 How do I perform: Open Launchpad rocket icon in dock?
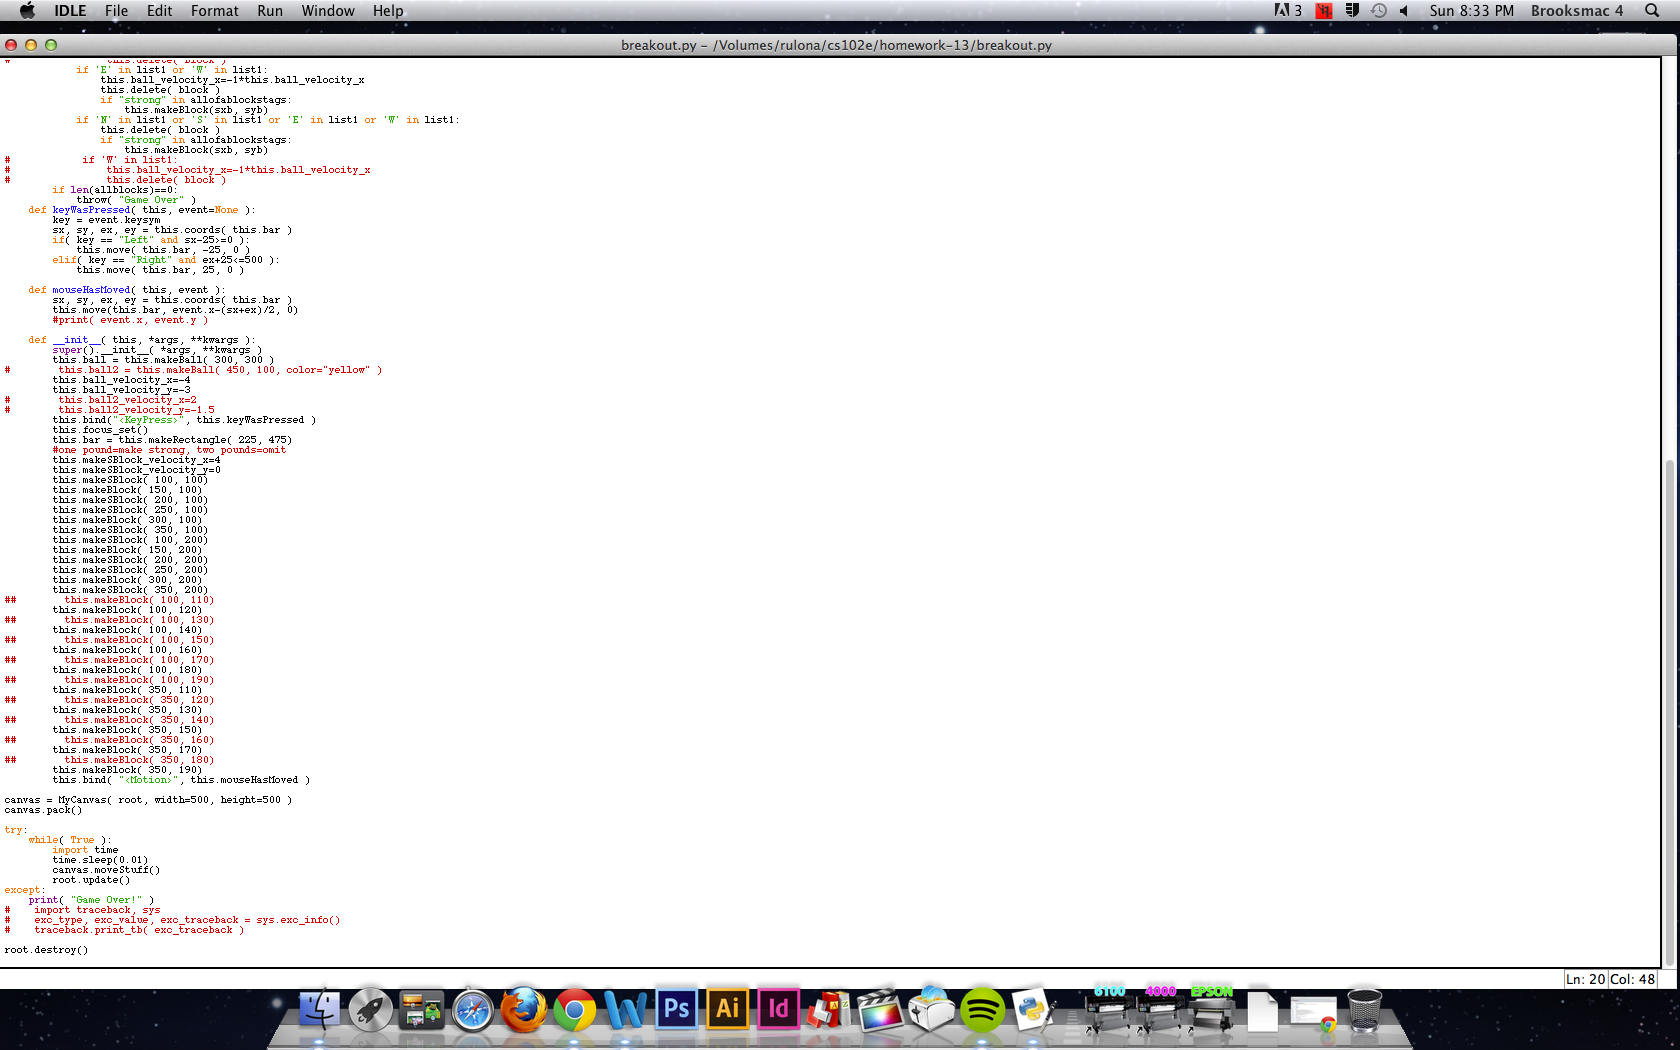[370, 1010]
